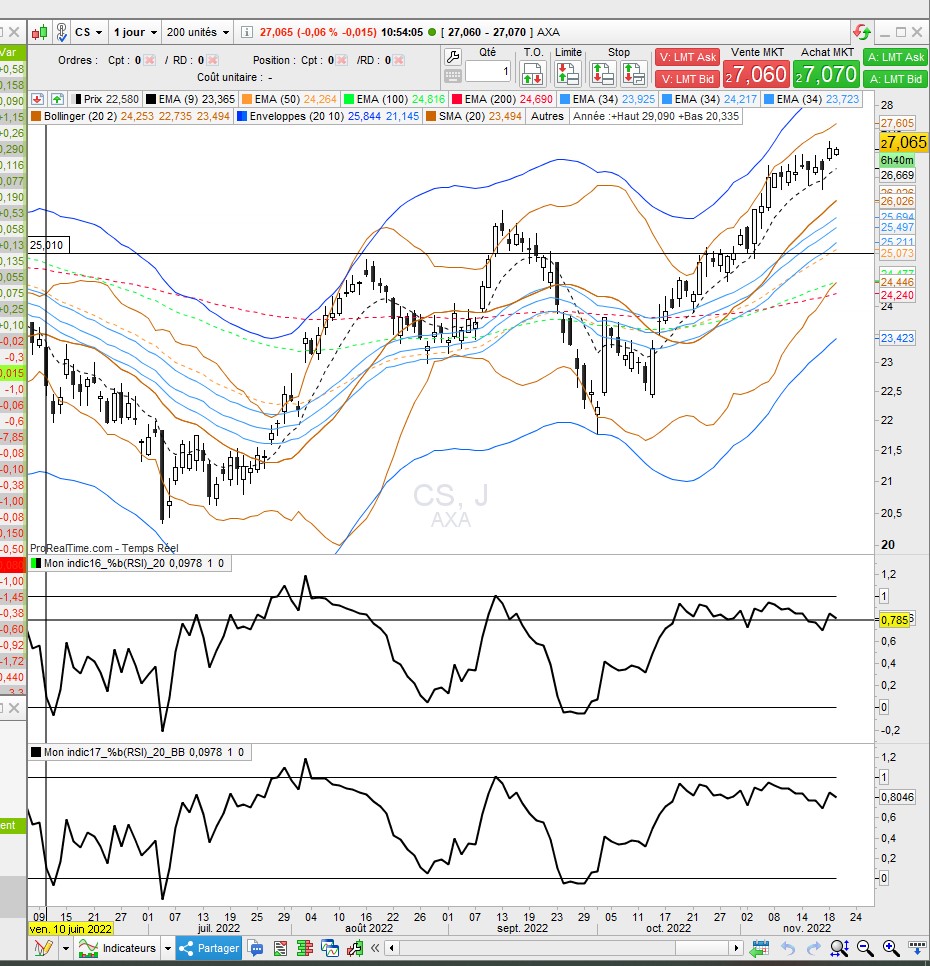
Task: Click the first Stop order icon
Action: point(602,73)
